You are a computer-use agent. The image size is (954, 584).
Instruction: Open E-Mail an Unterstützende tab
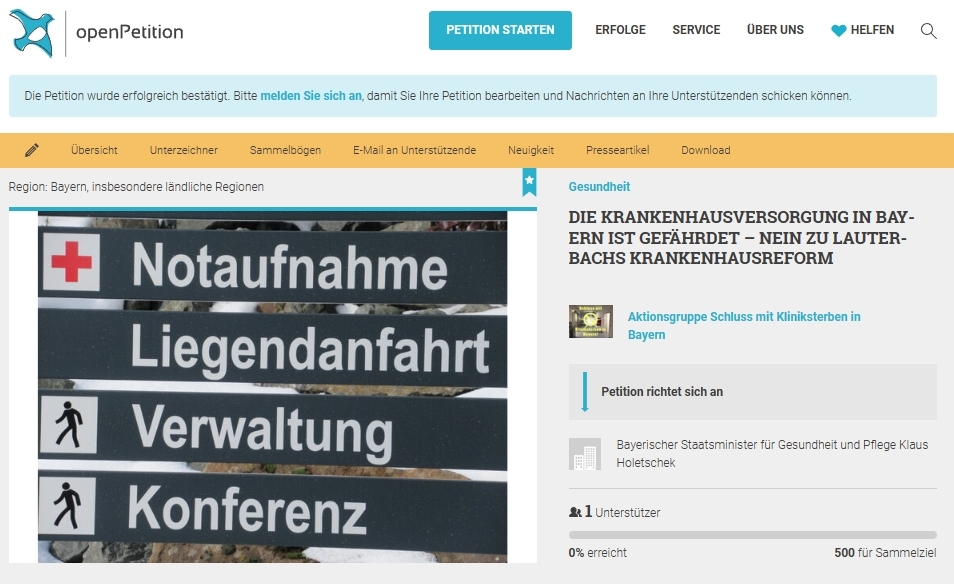(x=414, y=150)
